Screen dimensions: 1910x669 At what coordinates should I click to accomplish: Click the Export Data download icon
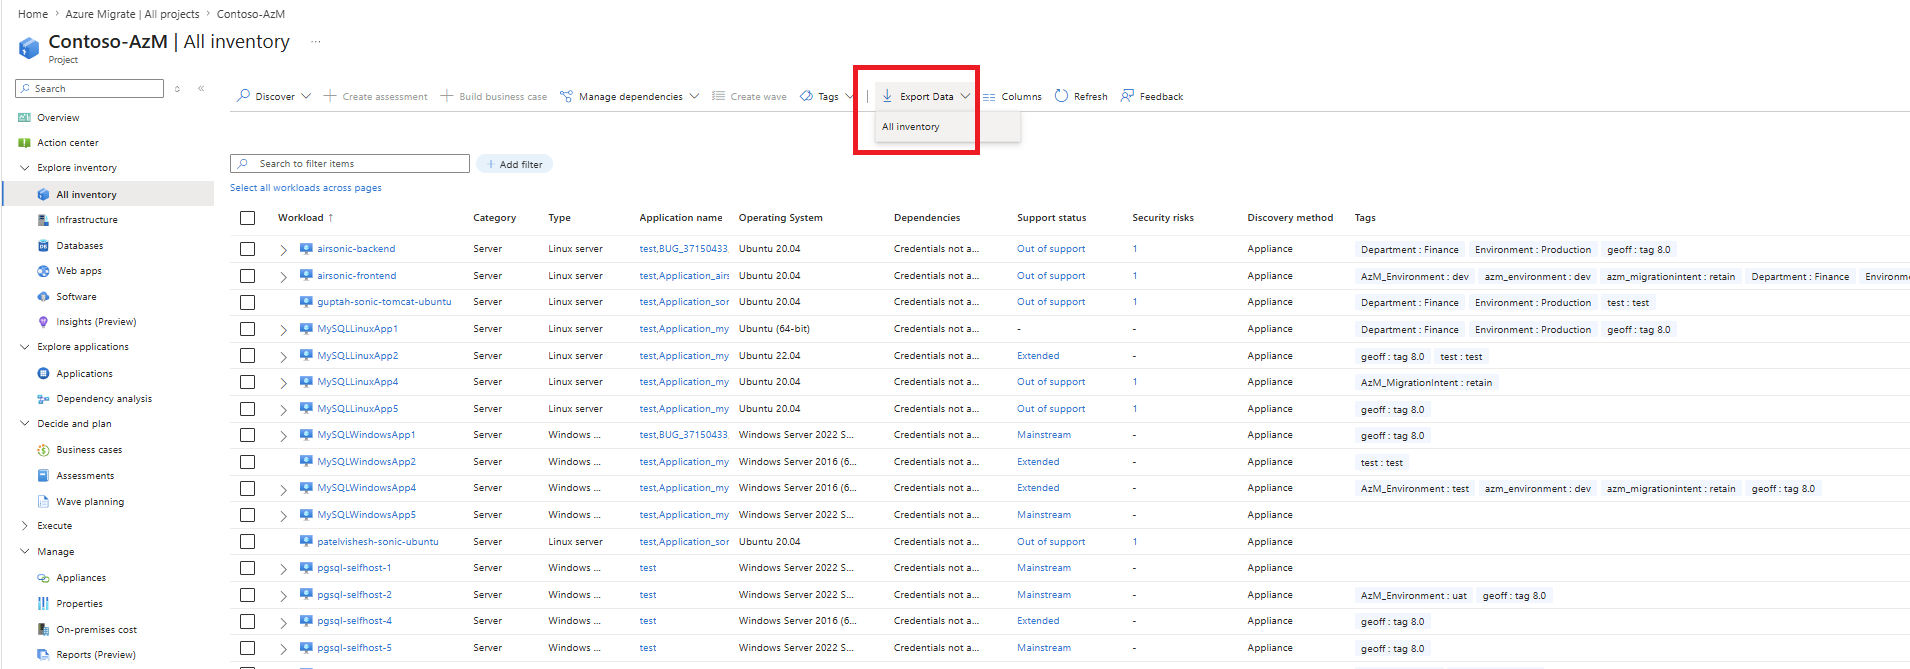[x=887, y=96]
